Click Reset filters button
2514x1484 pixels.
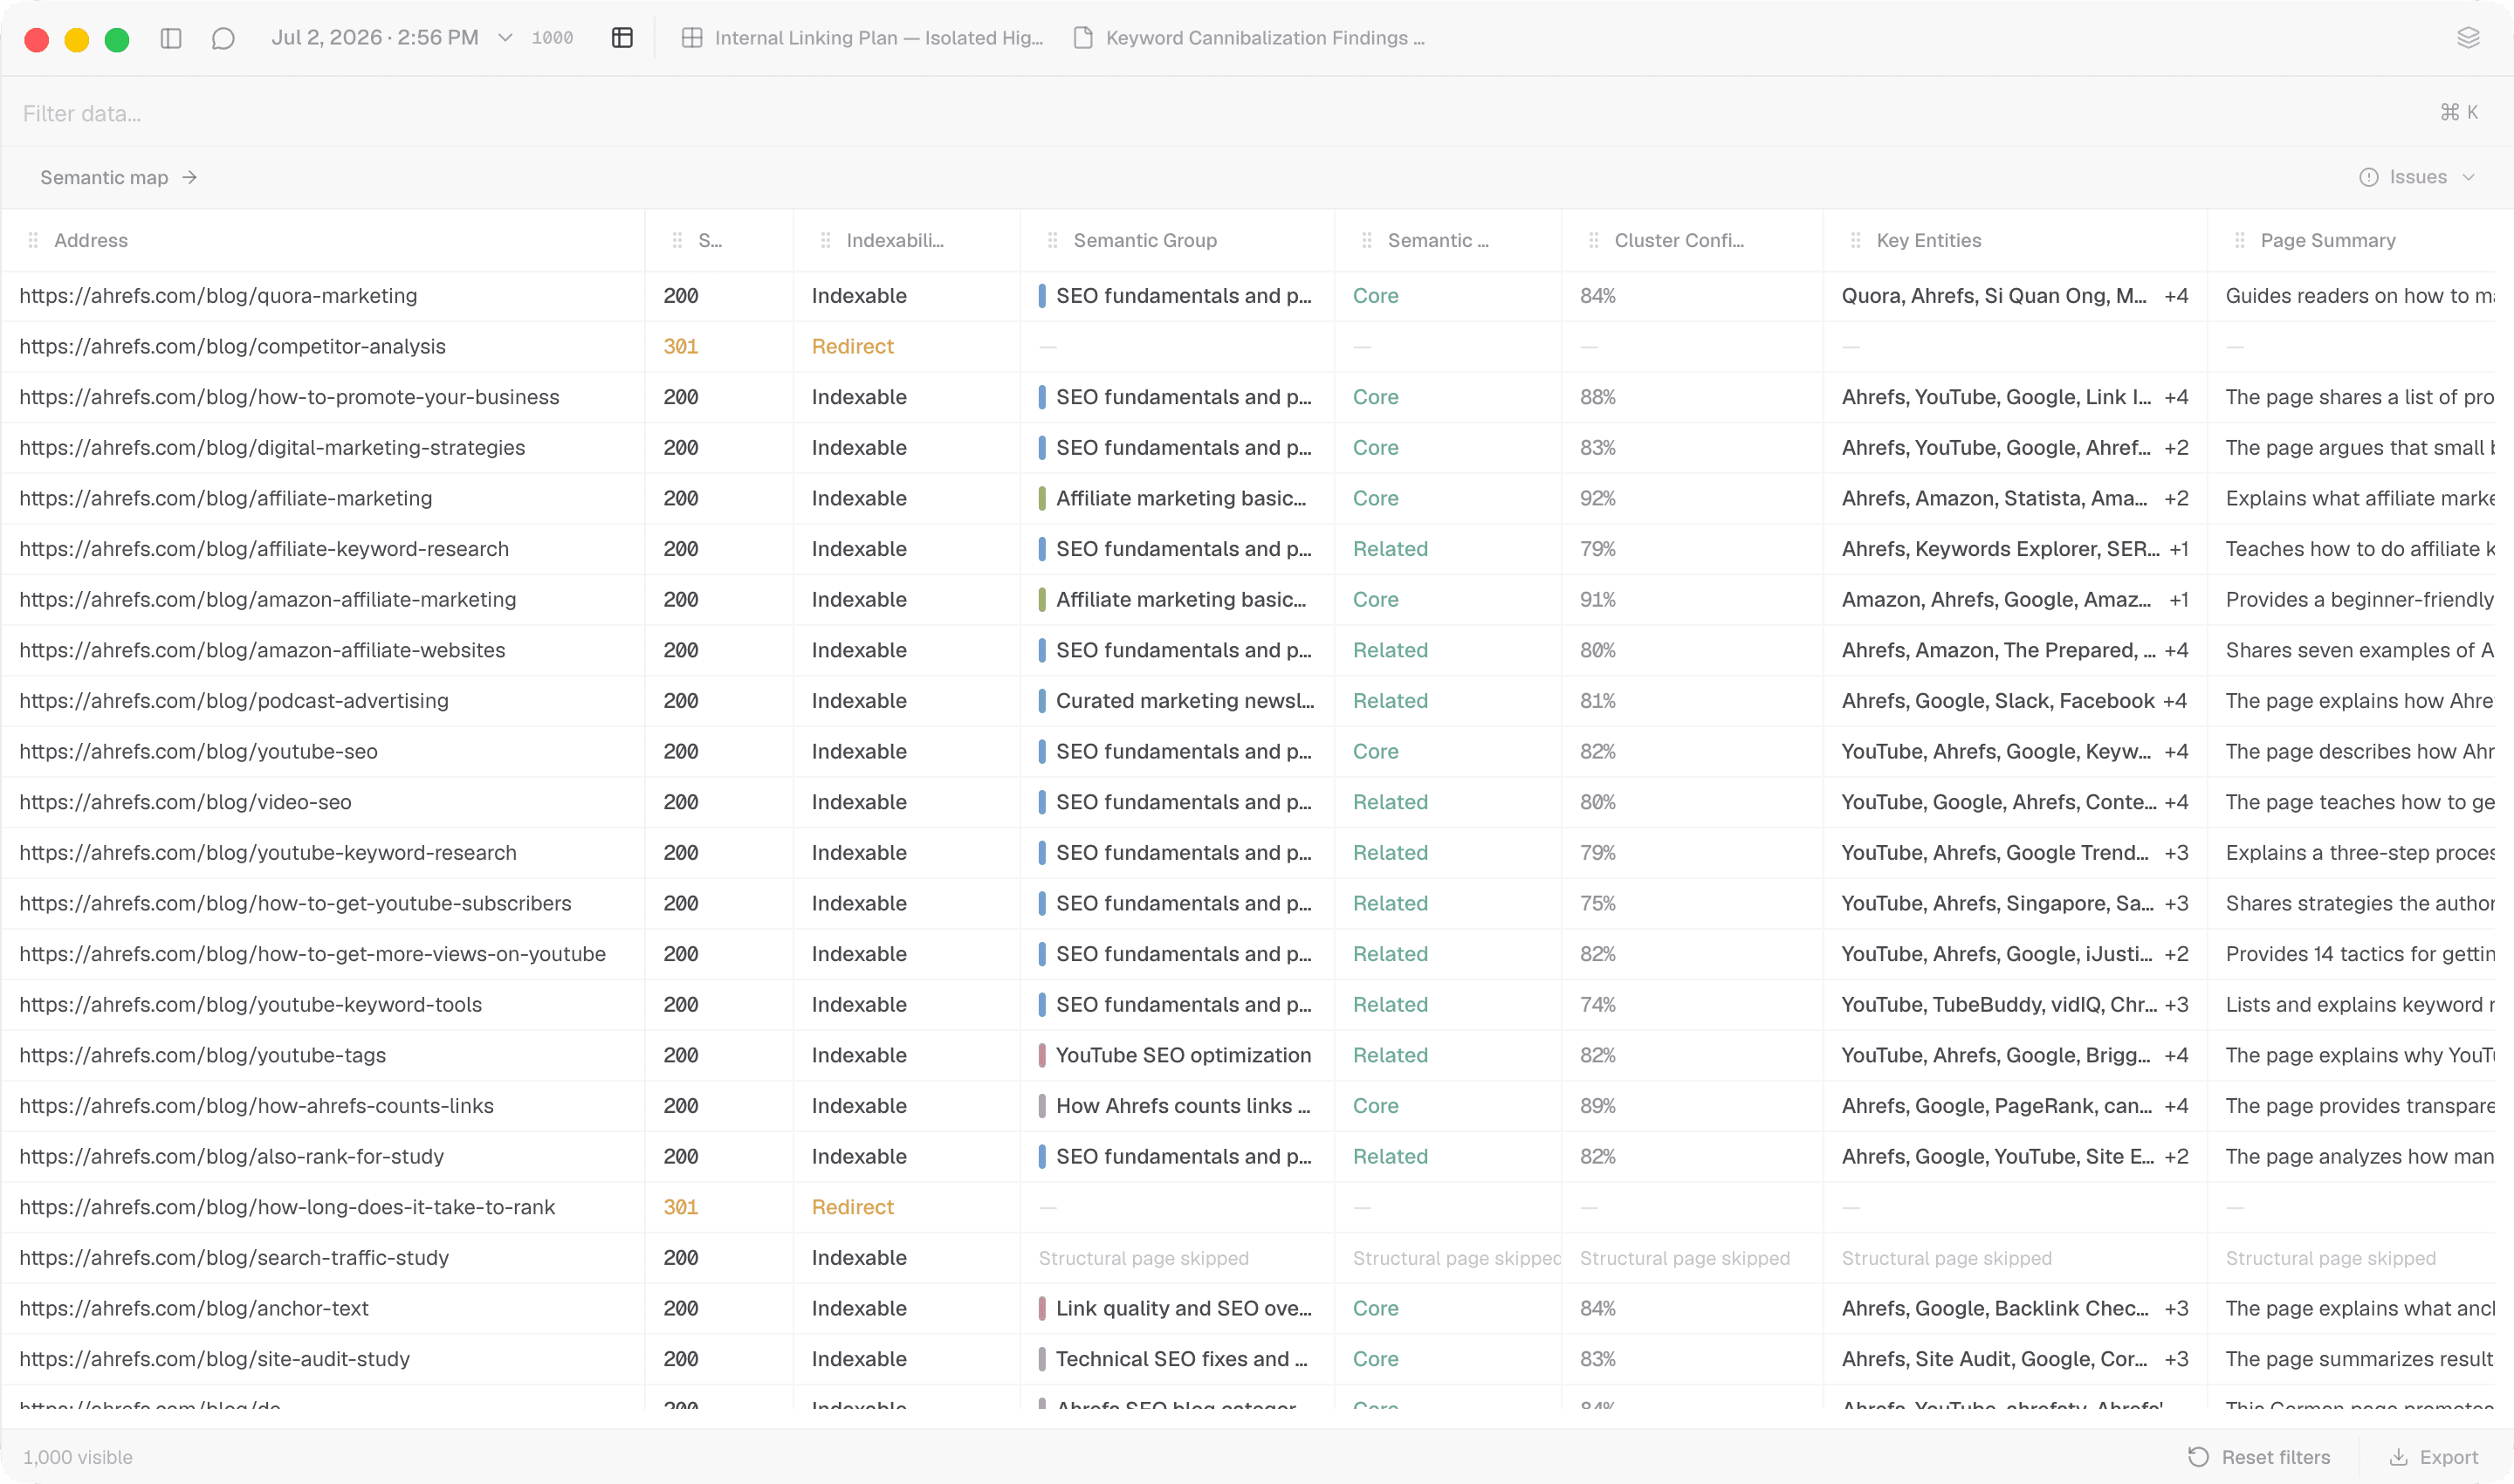tap(2259, 1457)
